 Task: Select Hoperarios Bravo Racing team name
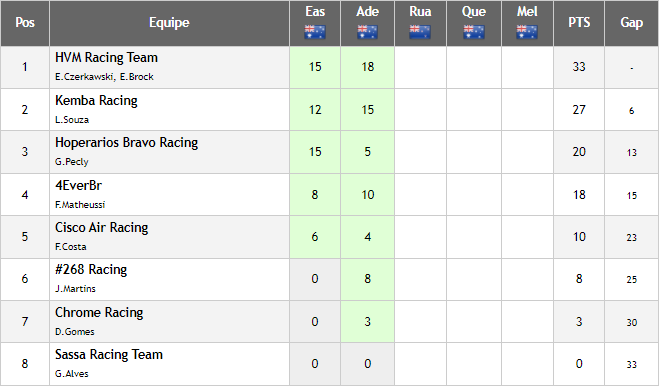pos(127,143)
